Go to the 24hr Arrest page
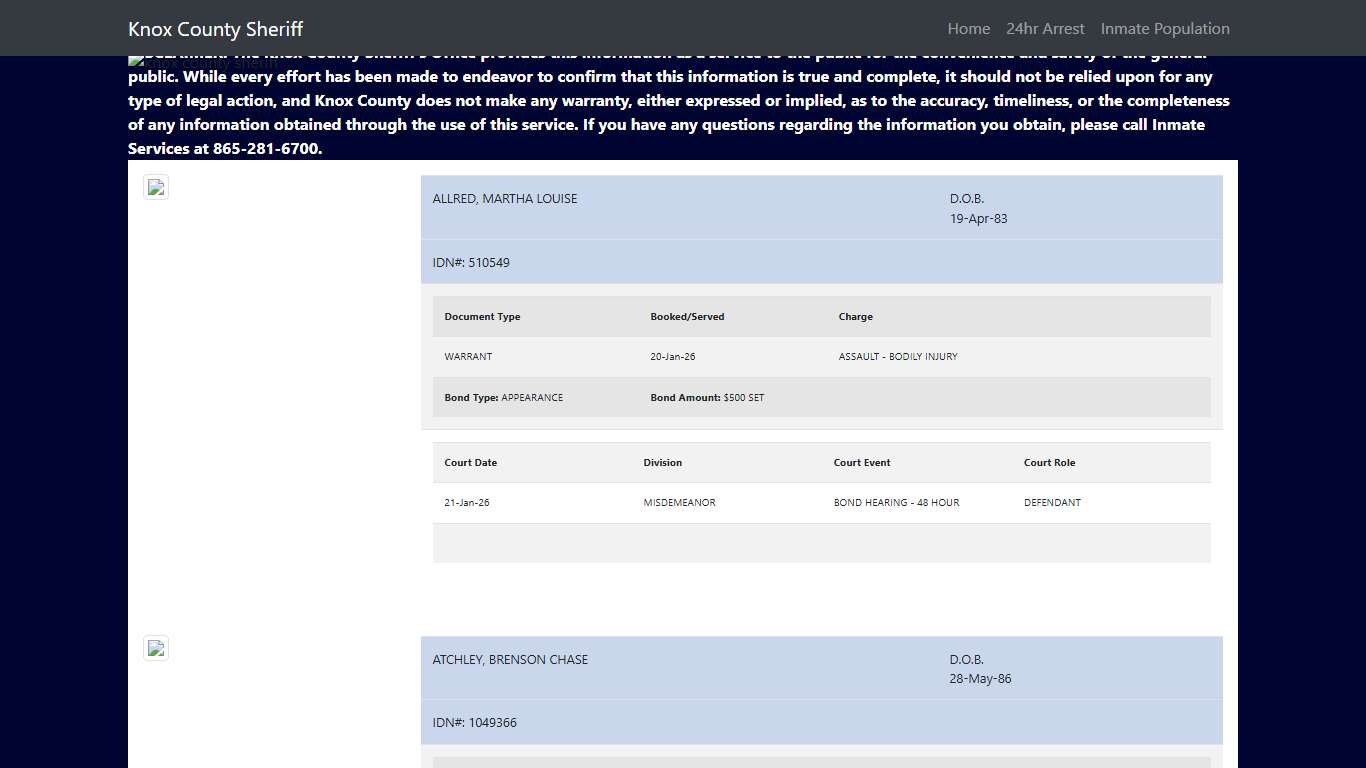Image resolution: width=1366 pixels, height=768 pixels. (1045, 28)
